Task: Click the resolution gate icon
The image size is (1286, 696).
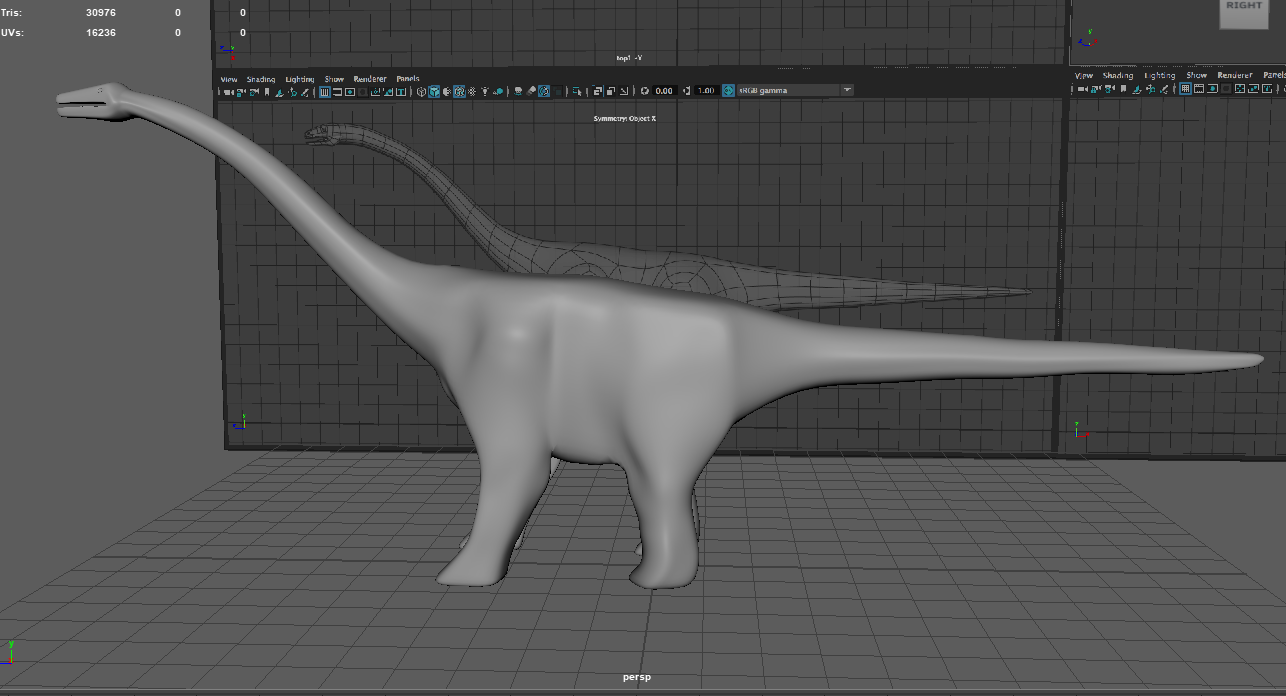Action: click(350, 91)
